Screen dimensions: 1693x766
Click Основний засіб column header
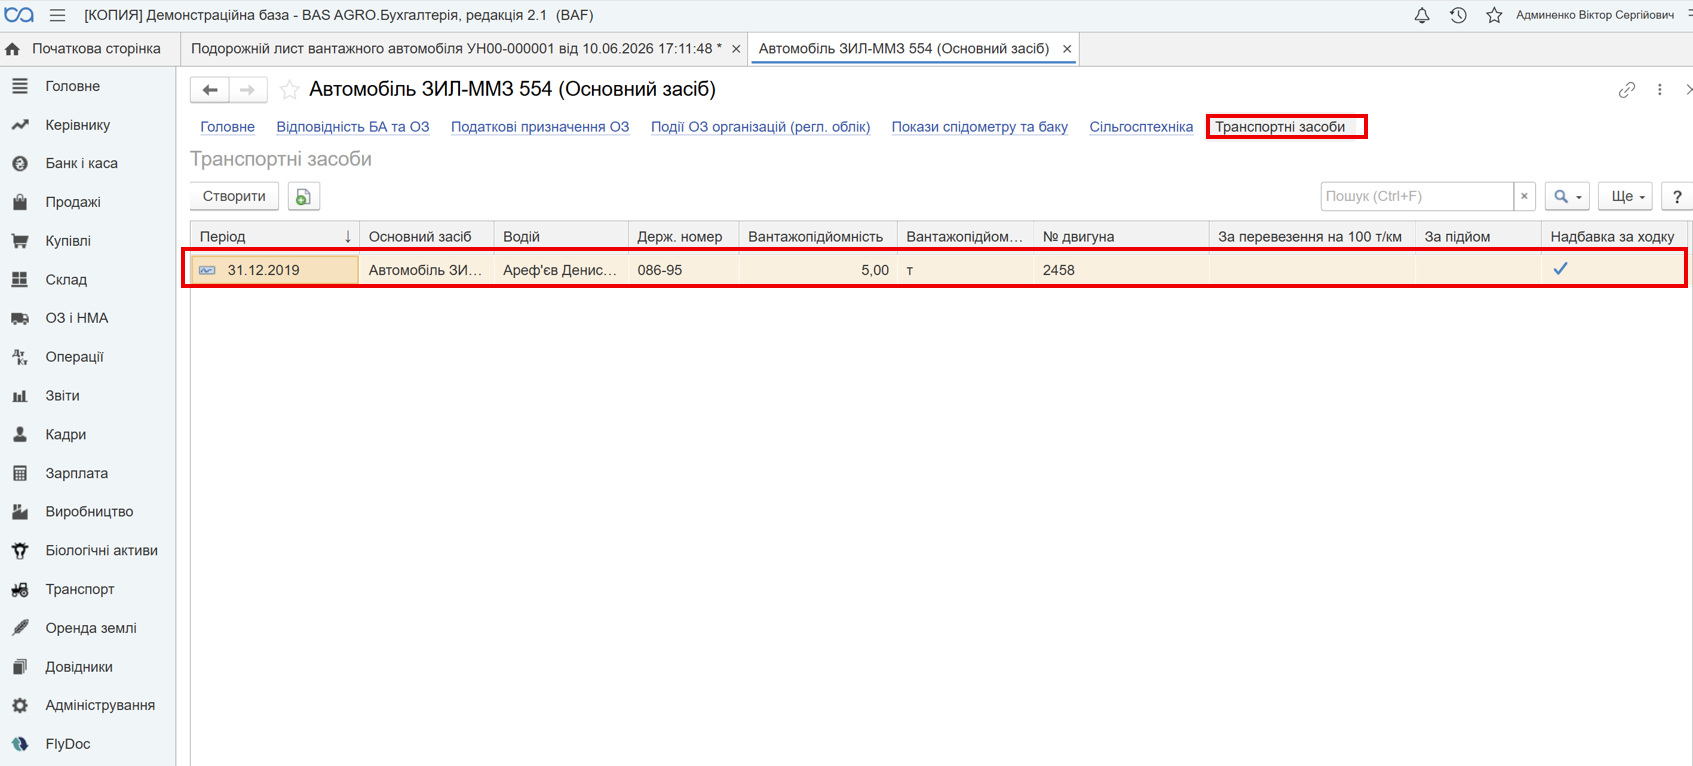427,237
